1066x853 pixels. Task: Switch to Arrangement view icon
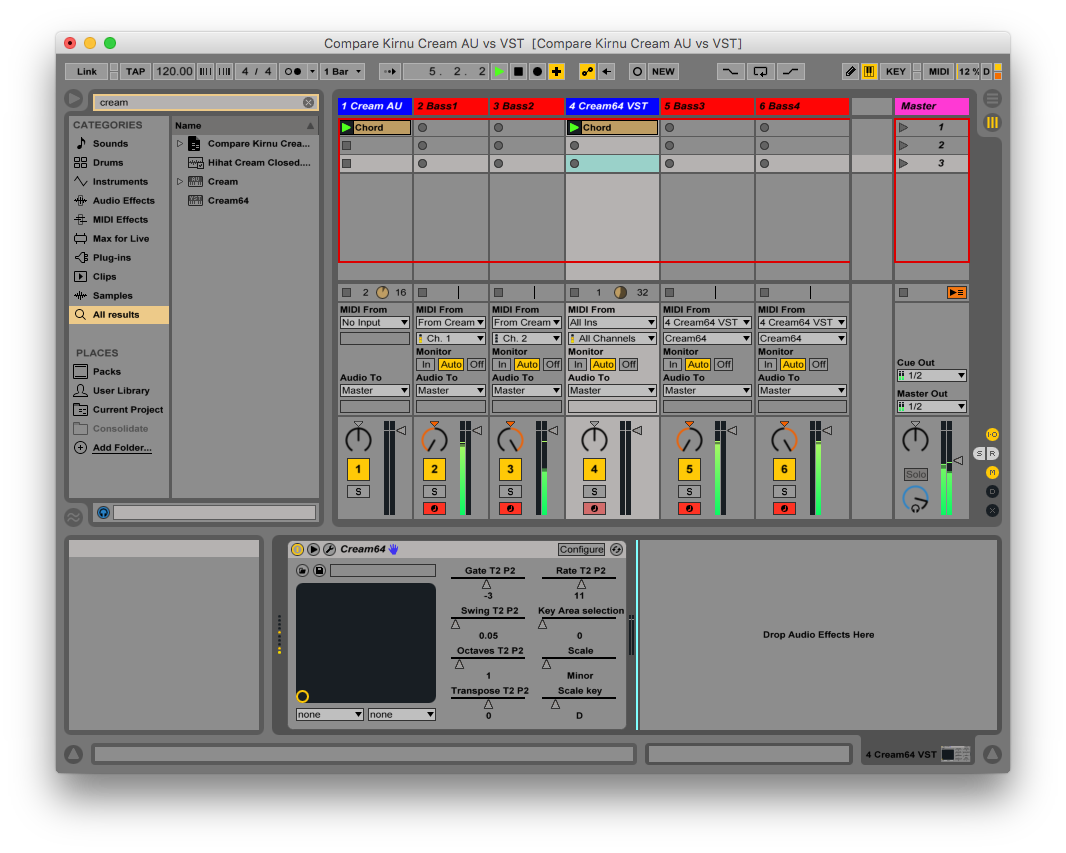993,99
